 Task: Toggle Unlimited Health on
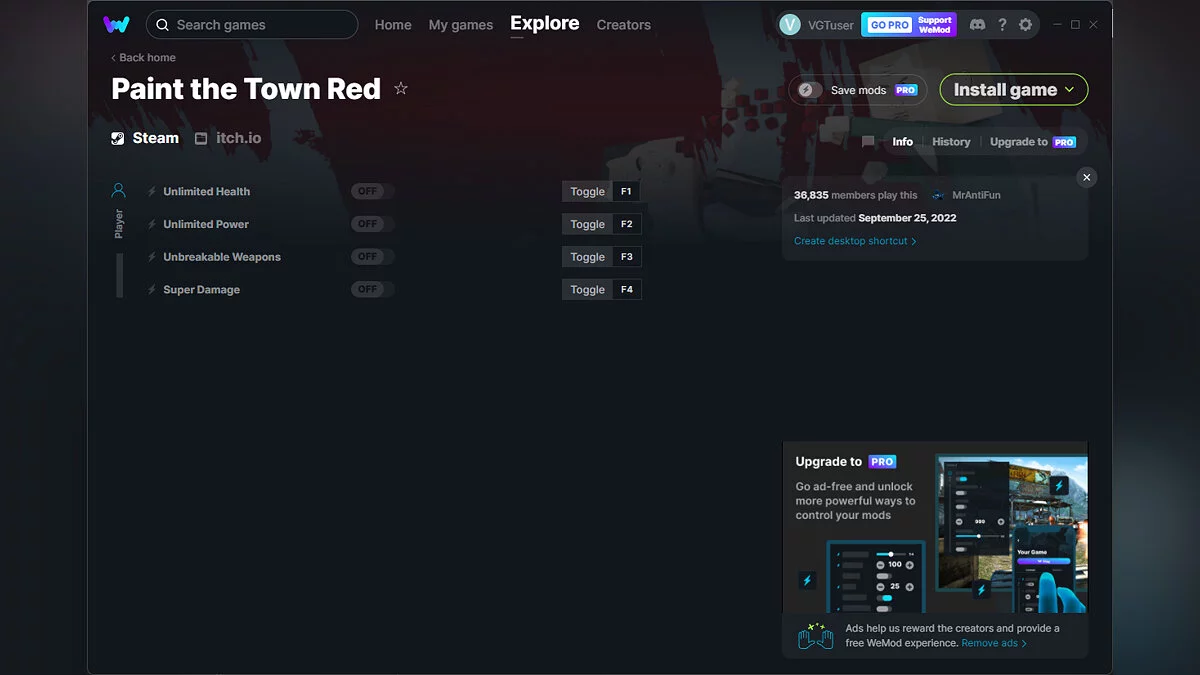(x=372, y=192)
